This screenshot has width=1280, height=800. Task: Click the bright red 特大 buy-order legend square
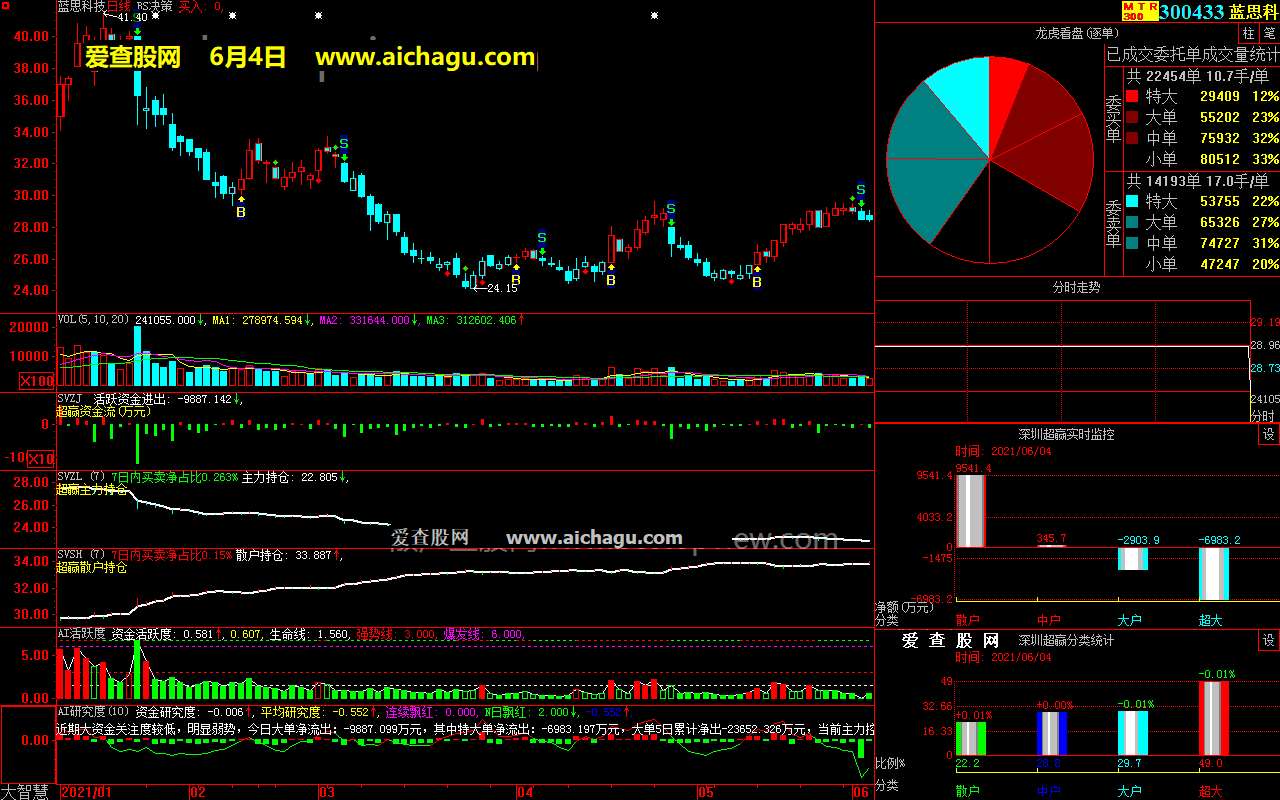(x=1132, y=97)
